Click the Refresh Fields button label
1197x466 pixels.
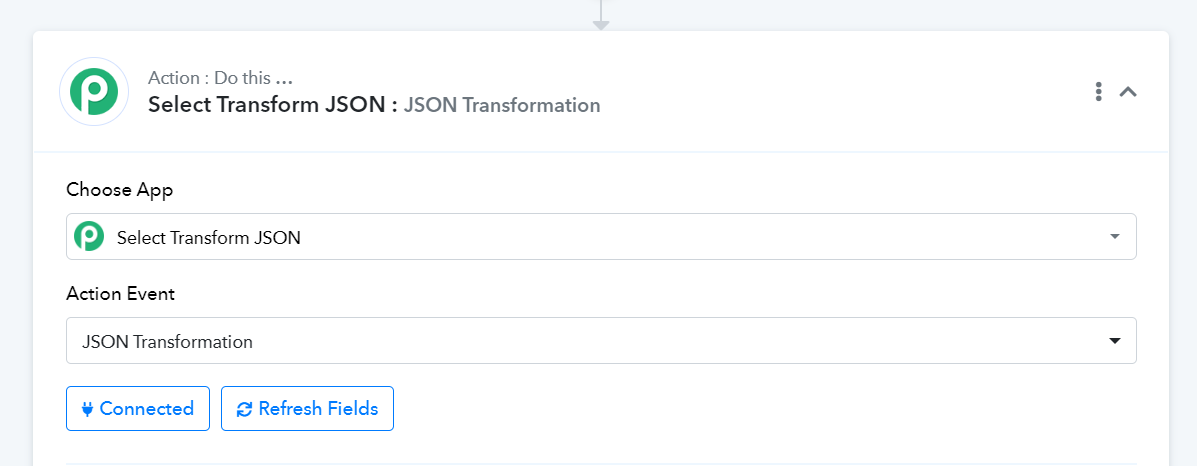[x=318, y=409]
